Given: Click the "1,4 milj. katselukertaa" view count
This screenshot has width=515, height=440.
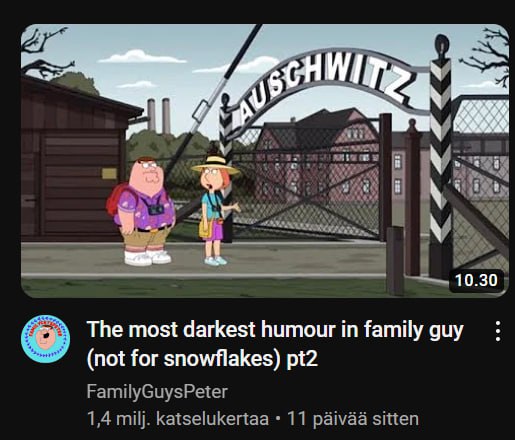Looking at the screenshot, I should (178, 418).
